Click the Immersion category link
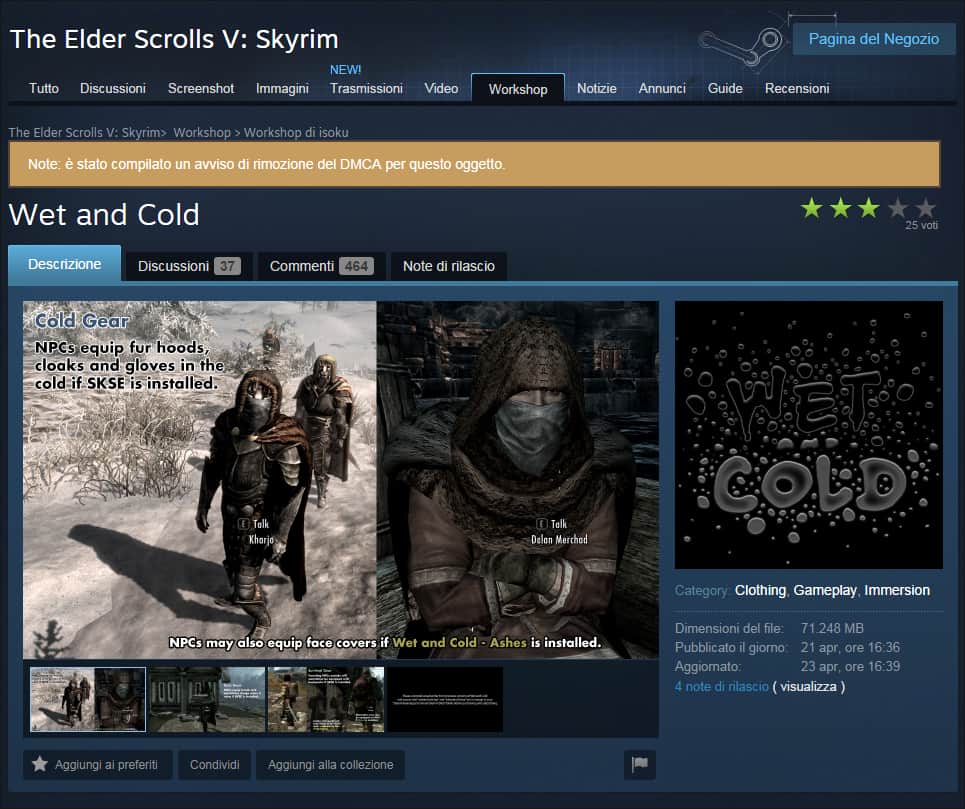965x809 pixels. pos(897,591)
